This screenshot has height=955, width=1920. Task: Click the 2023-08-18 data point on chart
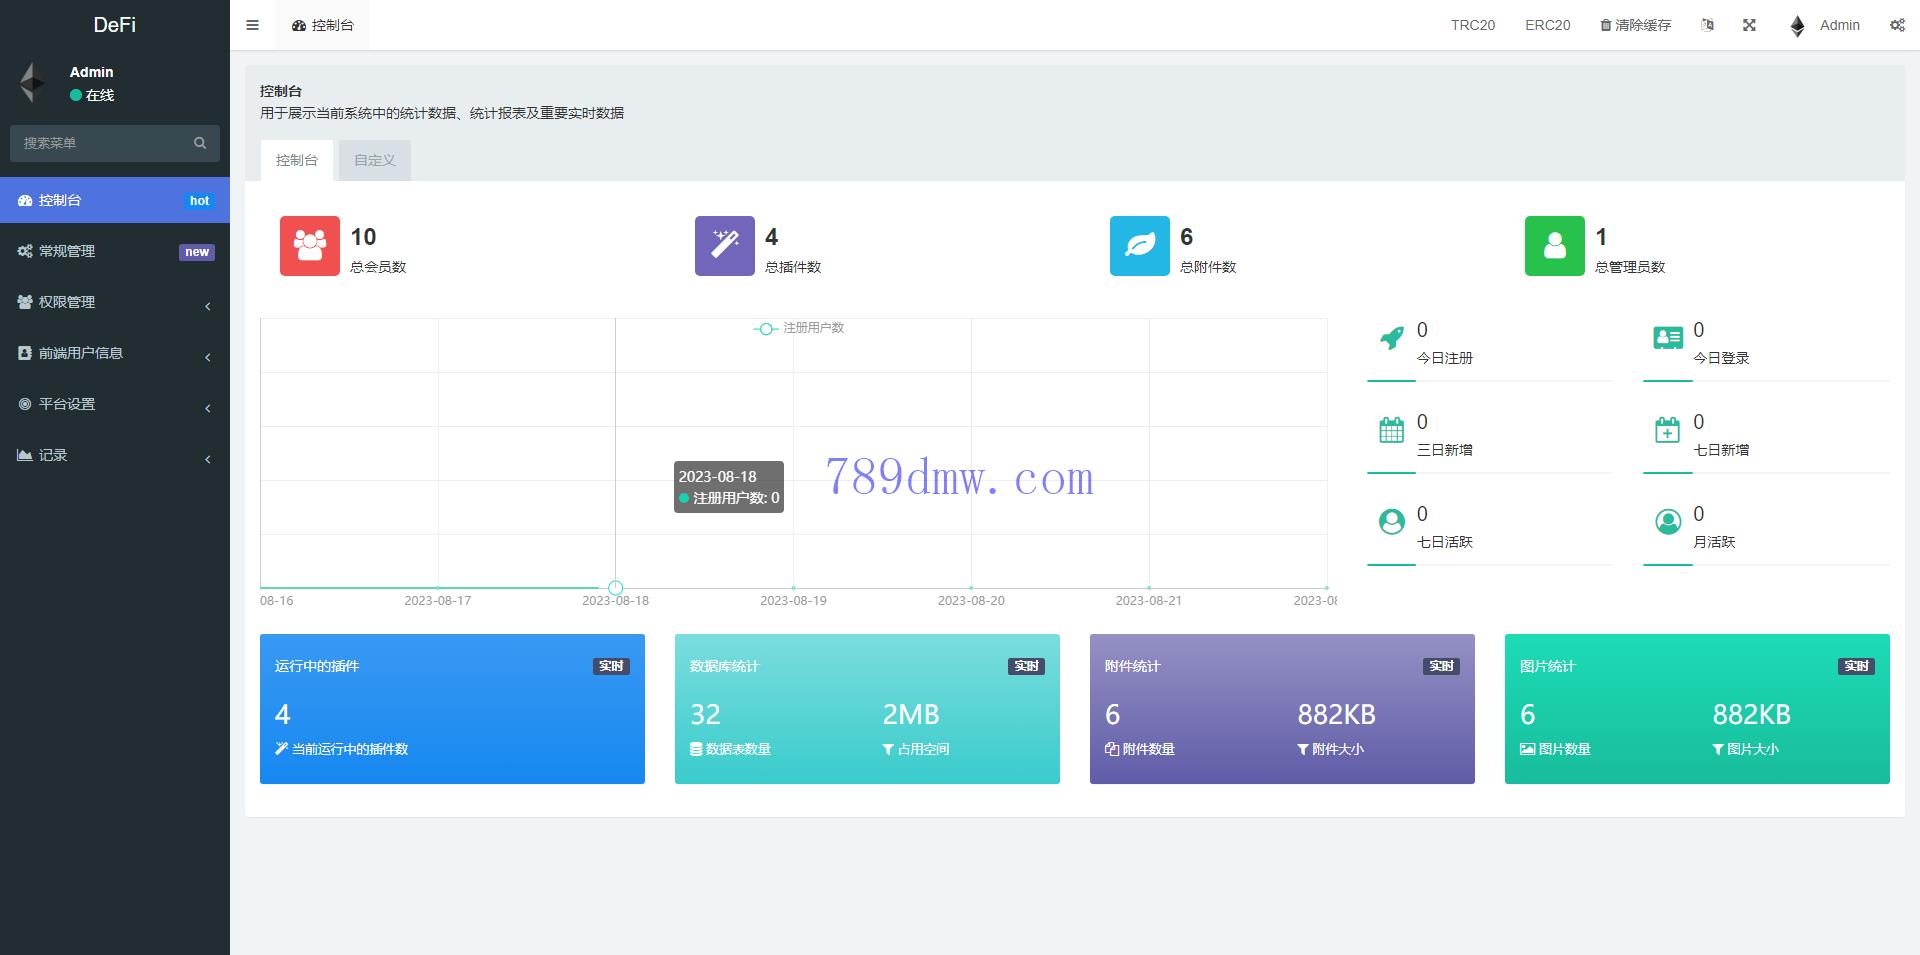coord(616,588)
